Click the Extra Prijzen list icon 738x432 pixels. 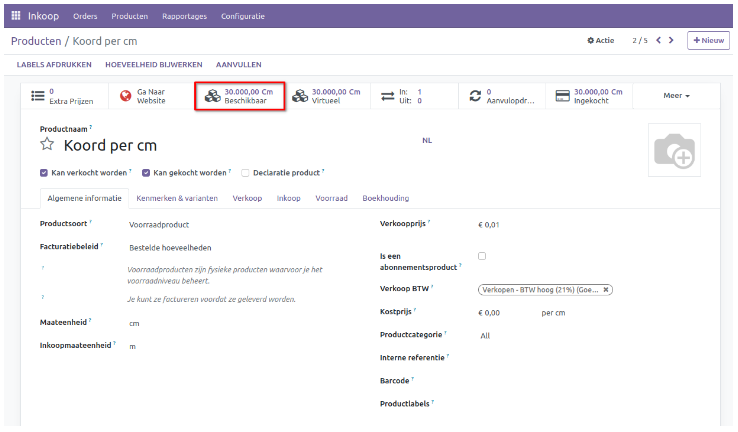click(39, 96)
